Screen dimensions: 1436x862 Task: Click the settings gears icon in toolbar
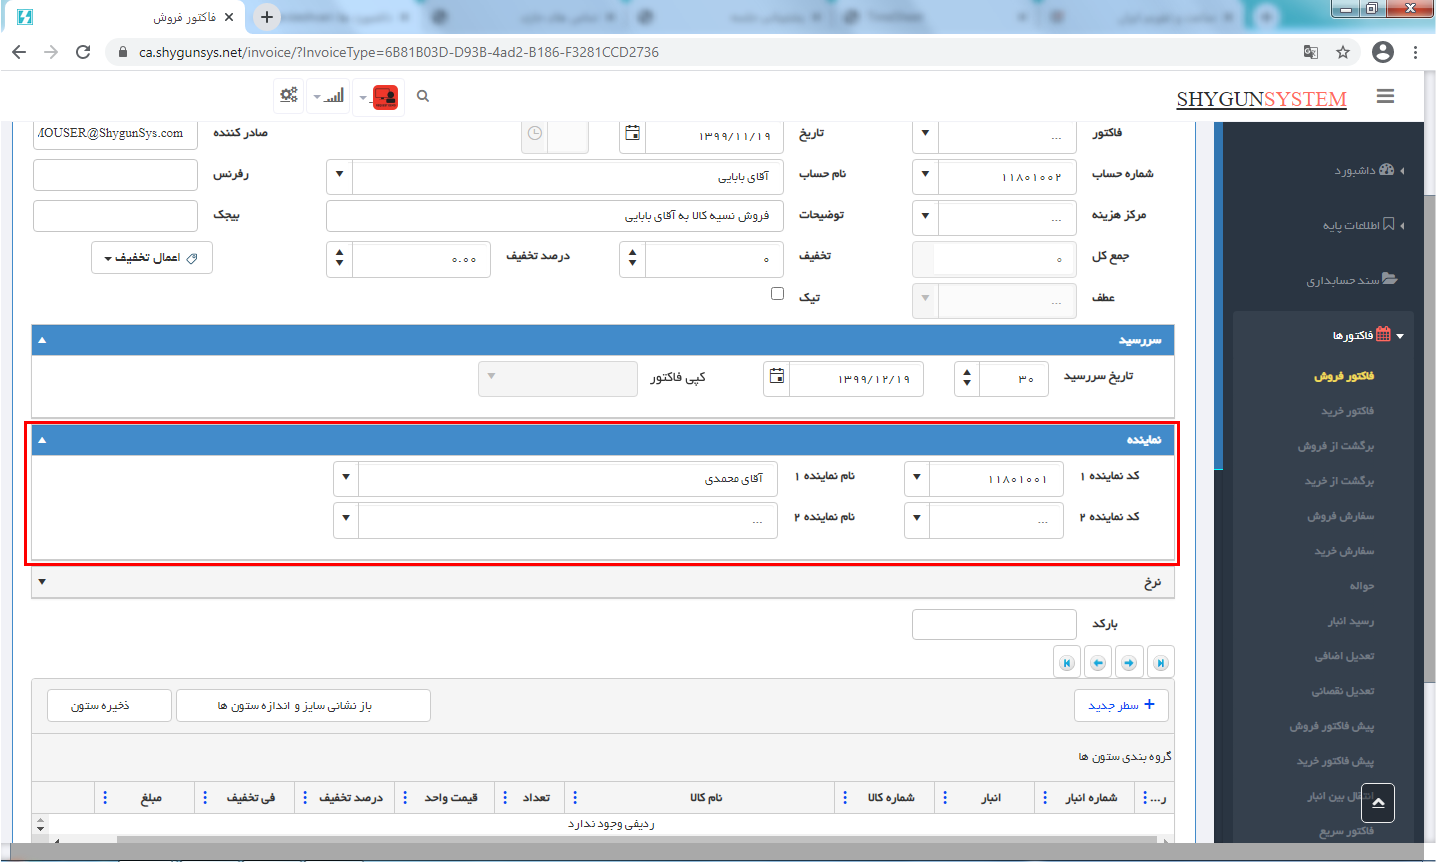pos(289,96)
